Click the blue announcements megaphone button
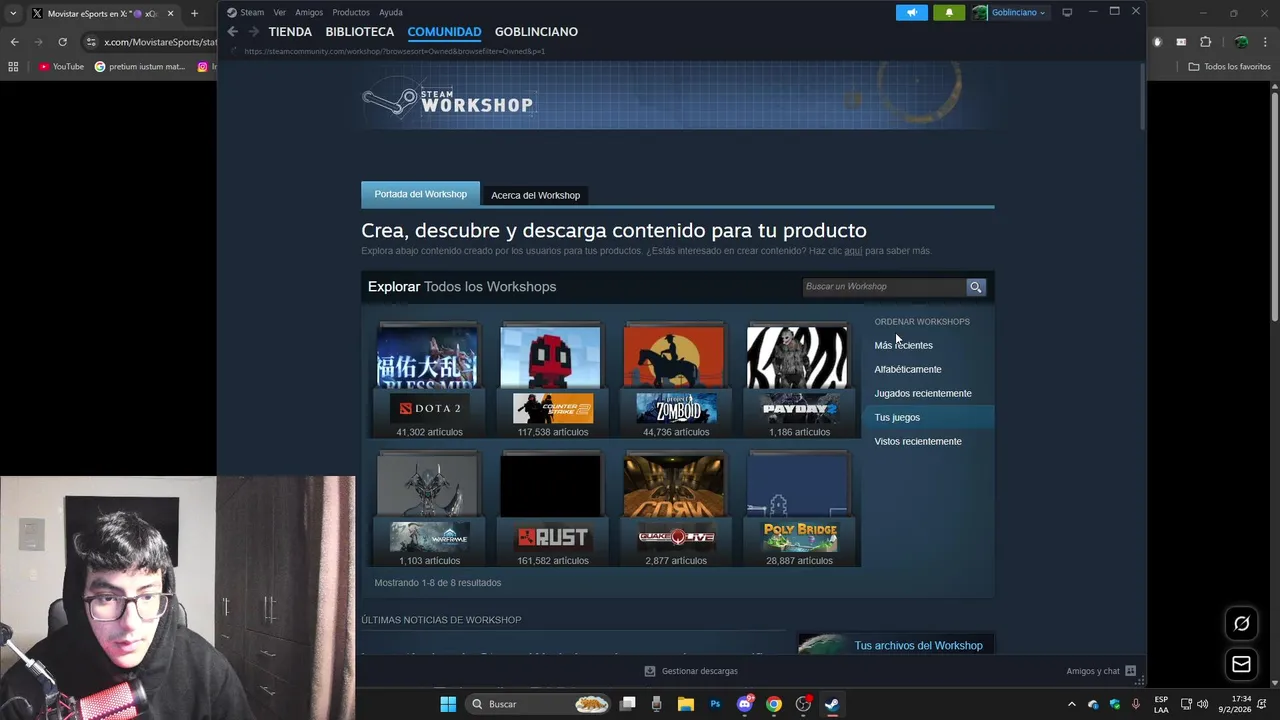Viewport: 1280px width, 720px height. tap(912, 12)
